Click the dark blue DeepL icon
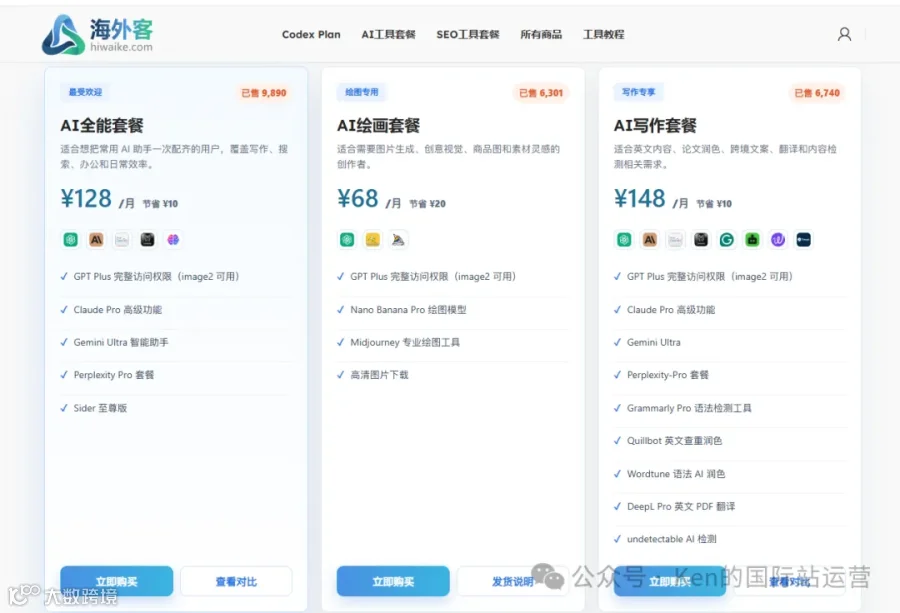 804,239
